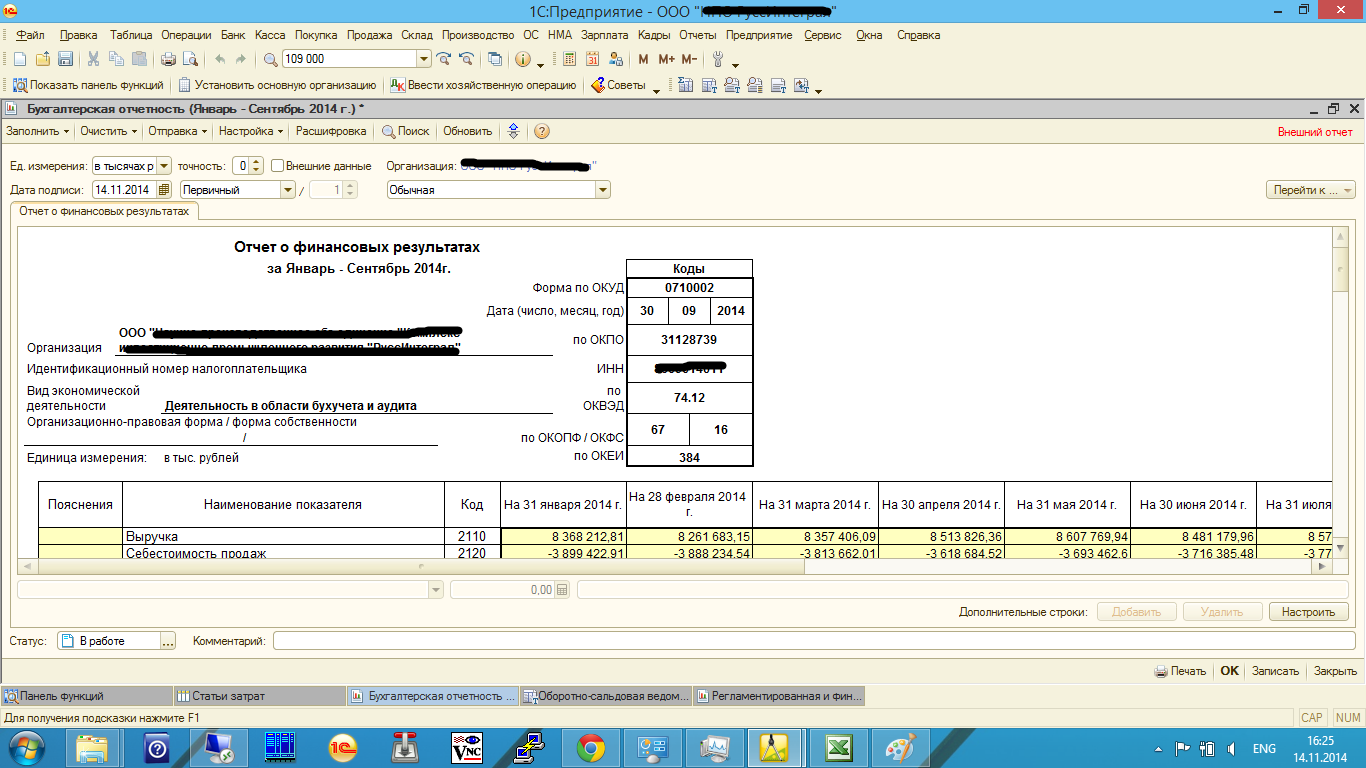Open the Перейти к ... dropdown
Image resolution: width=1366 pixels, height=768 pixels.
click(1311, 190)
